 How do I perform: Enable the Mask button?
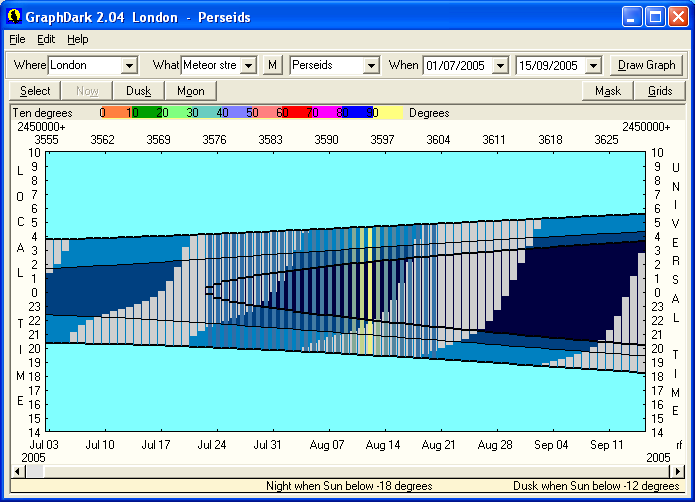[x=608, y=91]
